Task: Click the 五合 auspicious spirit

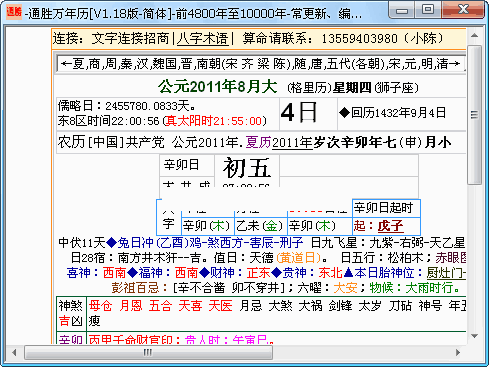Action: click(160, 305)
